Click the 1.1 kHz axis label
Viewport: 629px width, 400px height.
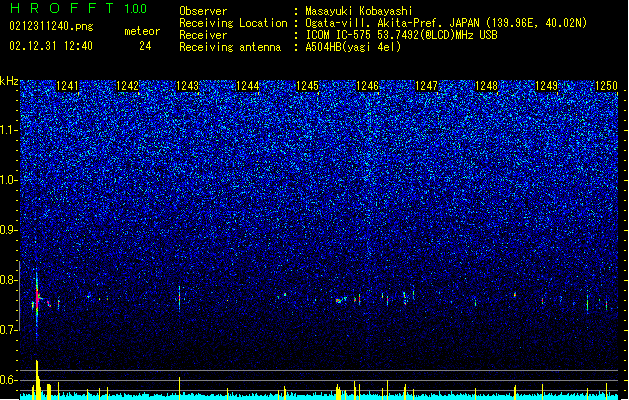(8, 130)
